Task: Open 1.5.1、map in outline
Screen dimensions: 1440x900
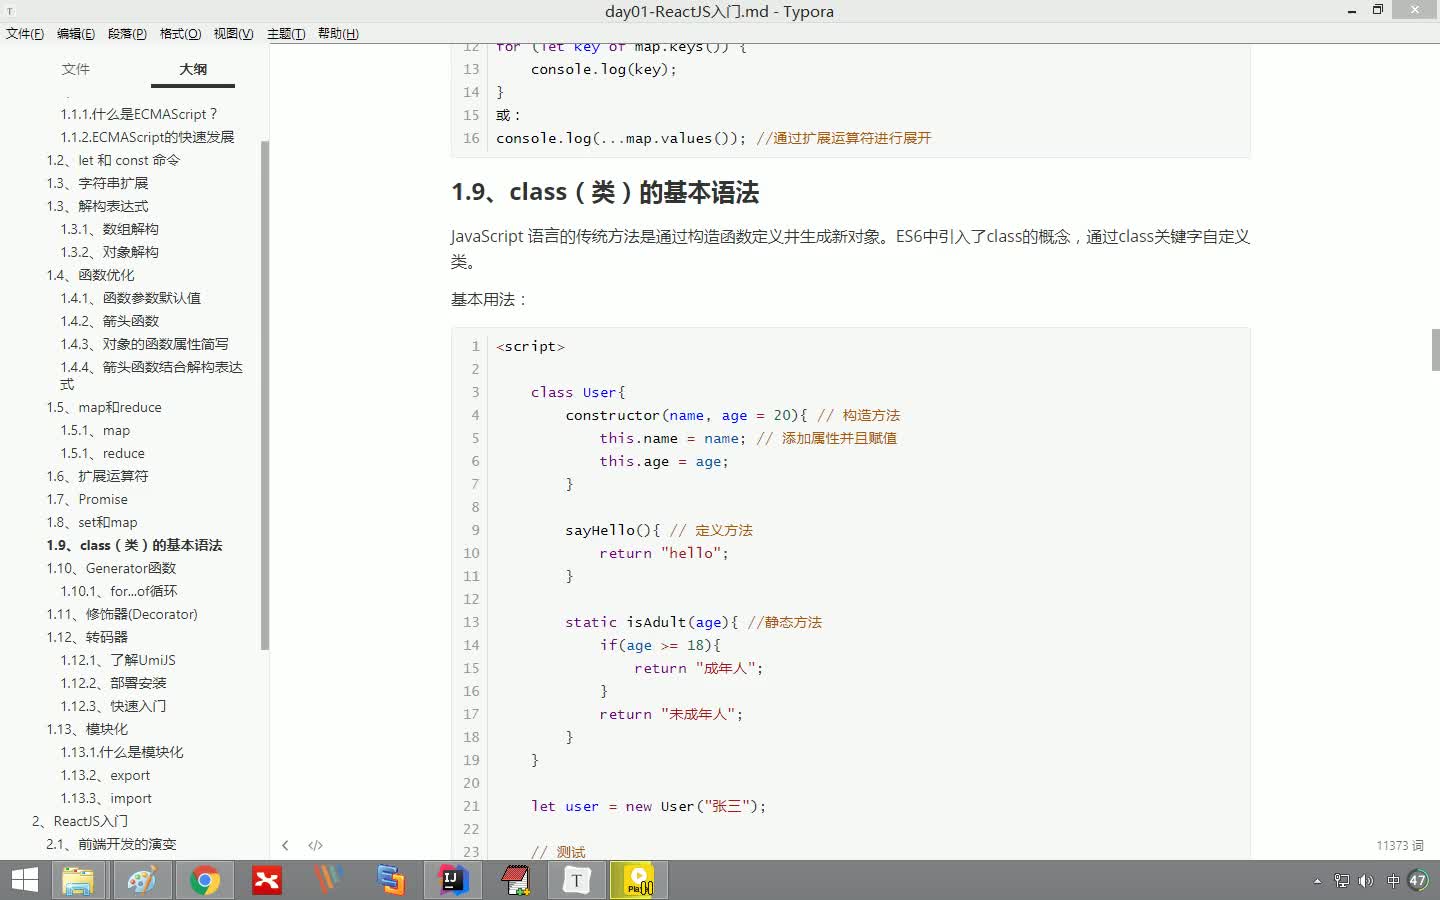Action: coord(95,430)
